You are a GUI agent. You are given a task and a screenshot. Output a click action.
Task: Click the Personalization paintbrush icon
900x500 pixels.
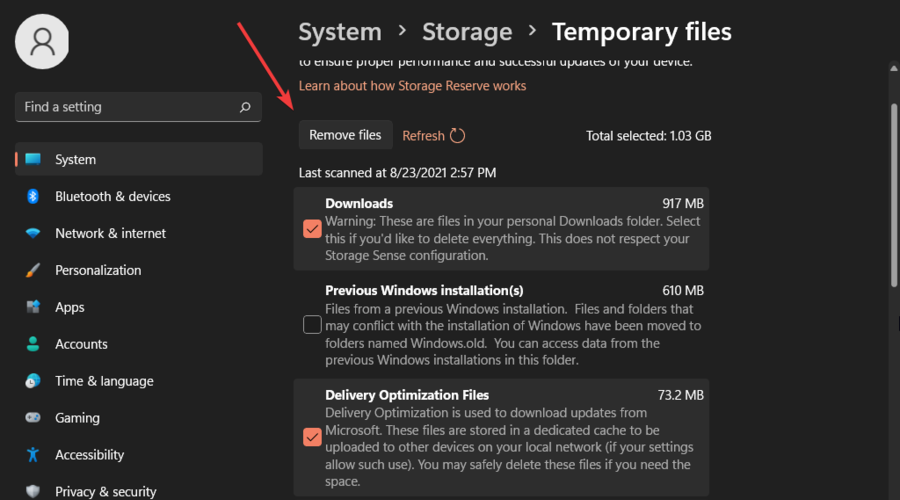coord(33,270)
